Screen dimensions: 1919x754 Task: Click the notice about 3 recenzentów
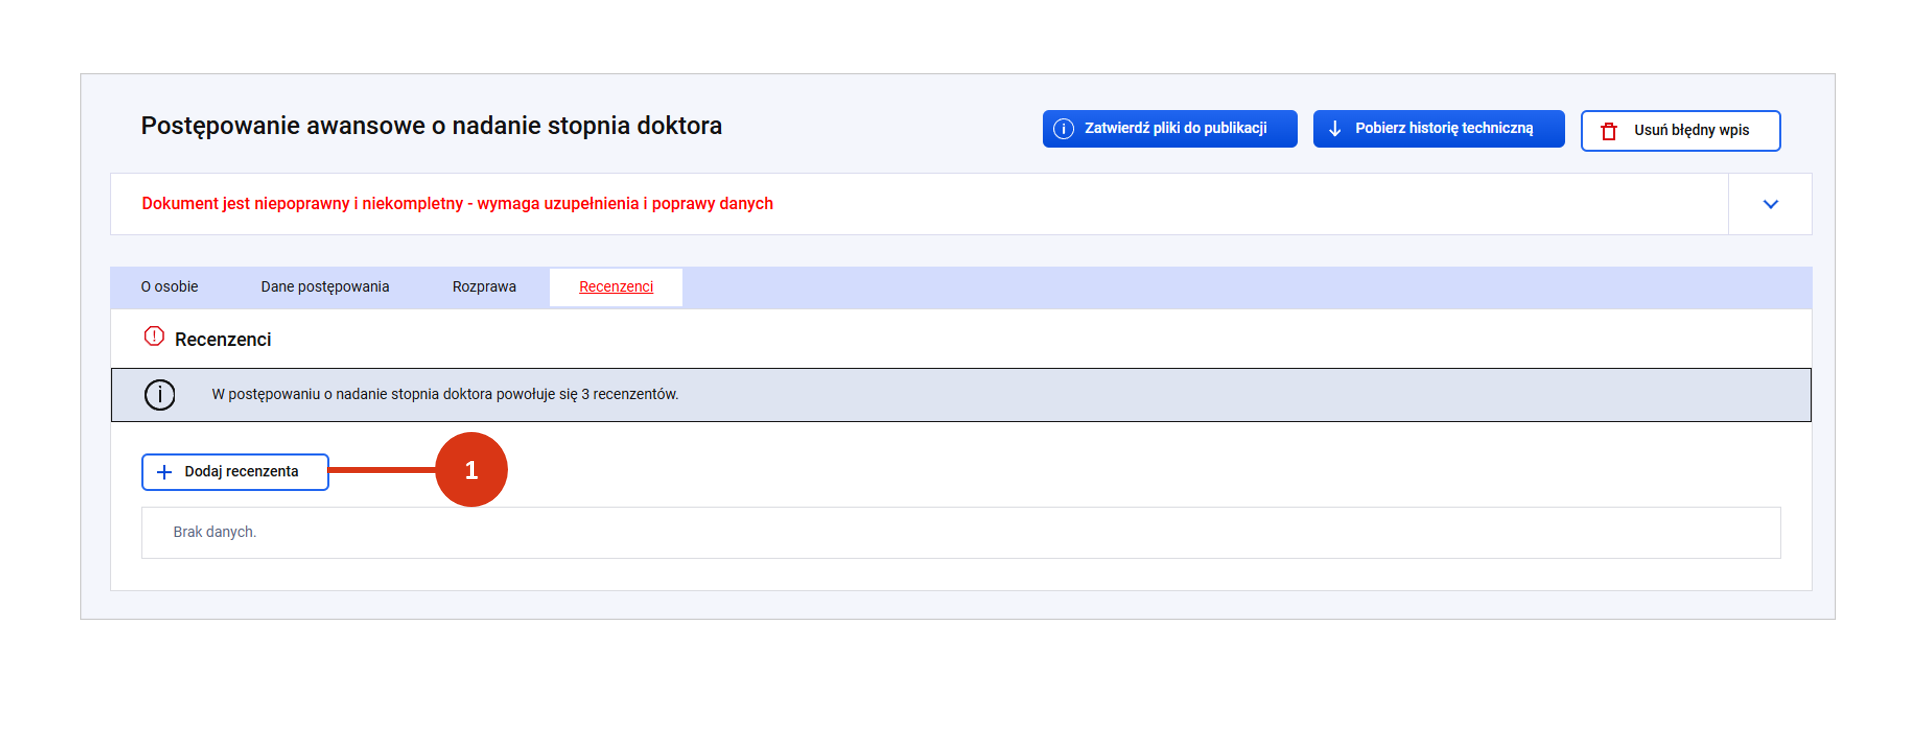point(445,395)
